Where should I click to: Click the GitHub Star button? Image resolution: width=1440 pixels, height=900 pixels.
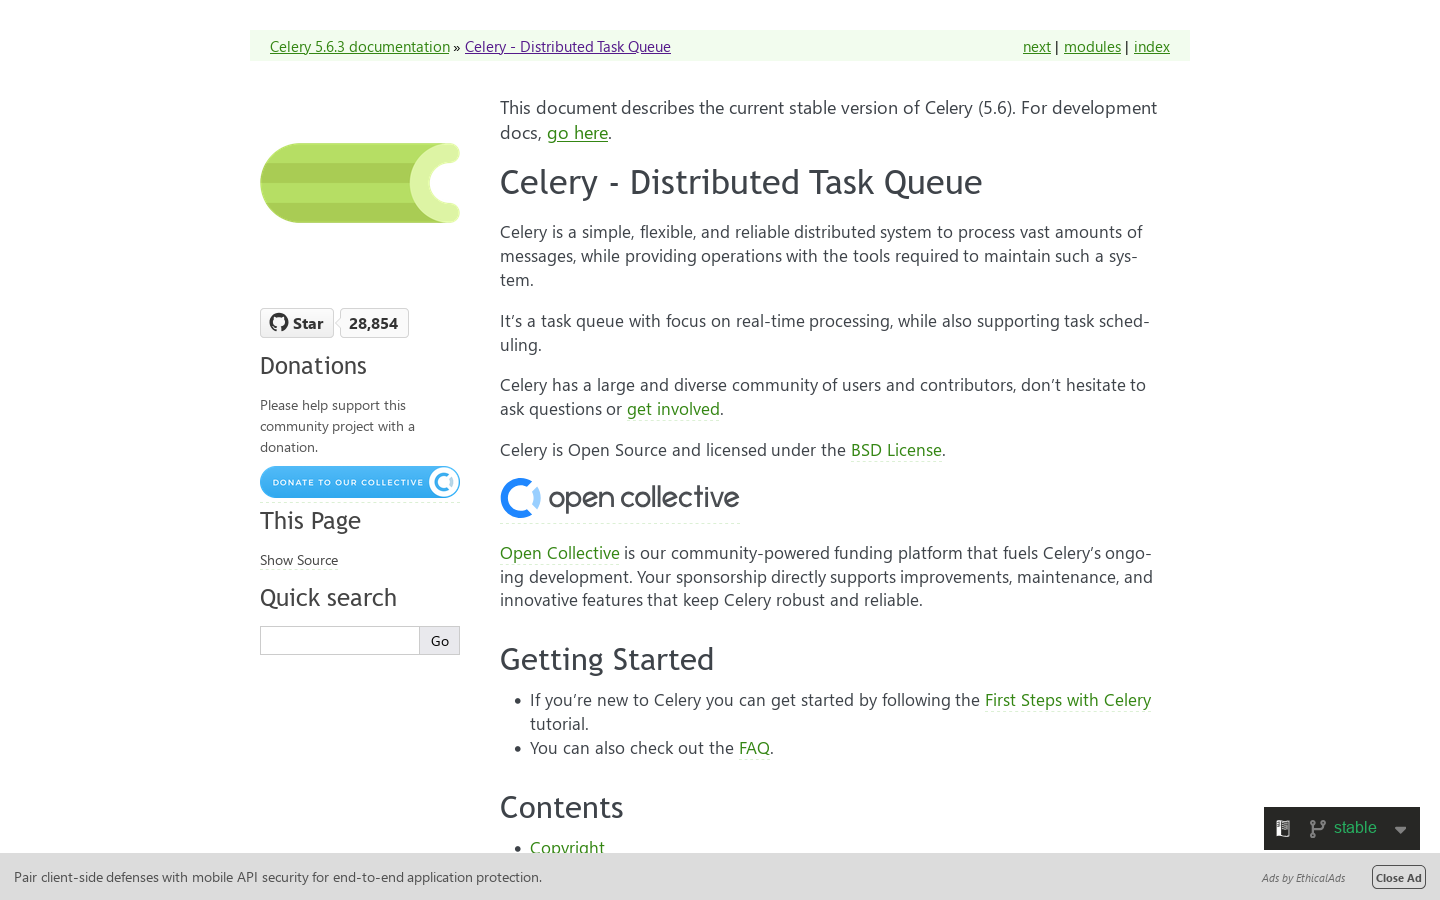[297, 323]
